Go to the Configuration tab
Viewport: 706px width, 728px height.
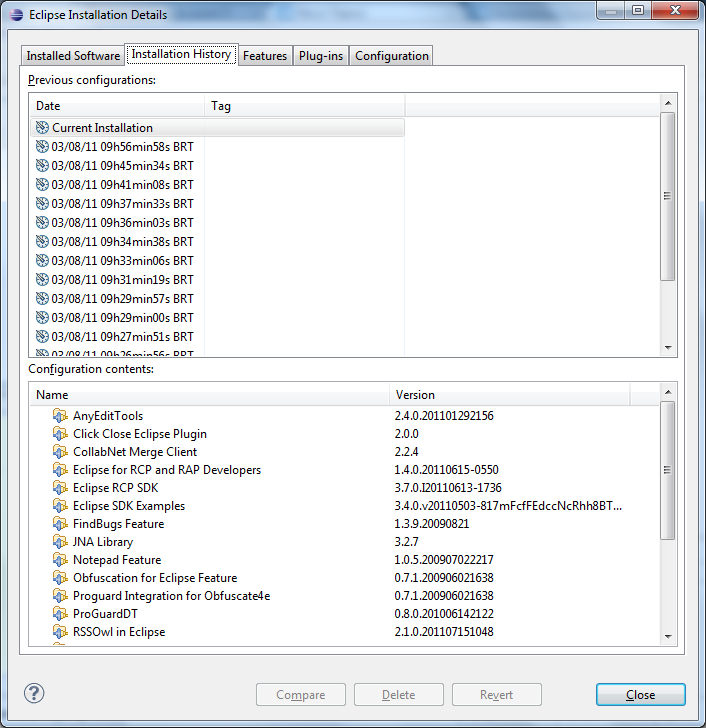pyautogui.click(x=391, y=56)
